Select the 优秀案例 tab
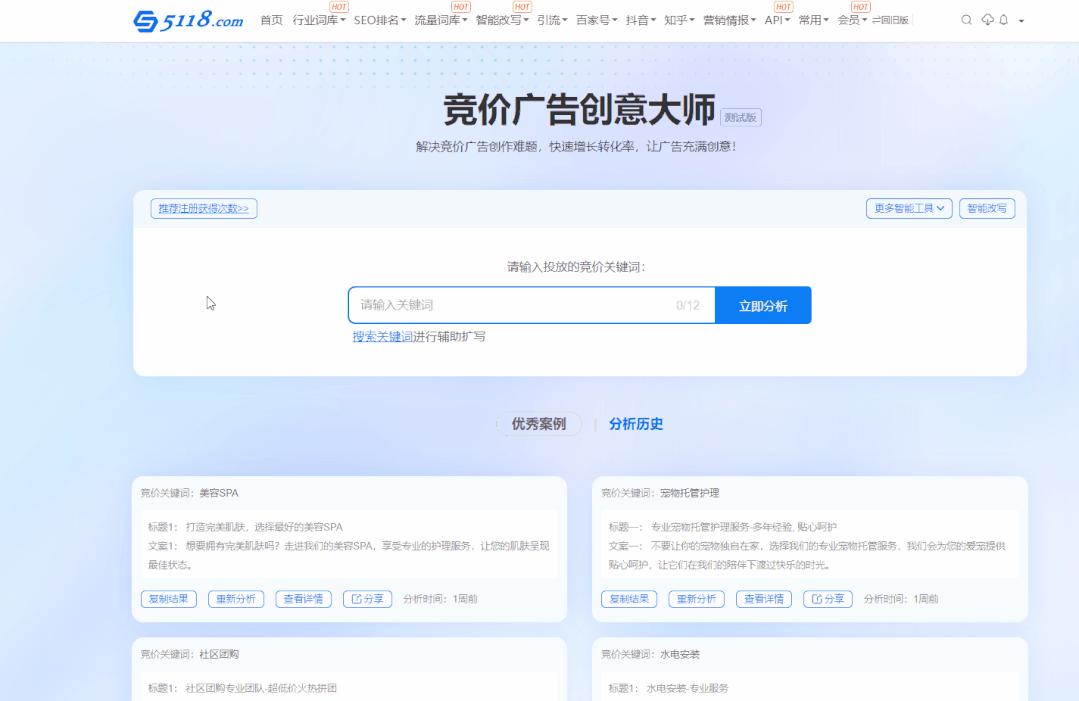This screenshot has height=701, width=1079. 539,424
